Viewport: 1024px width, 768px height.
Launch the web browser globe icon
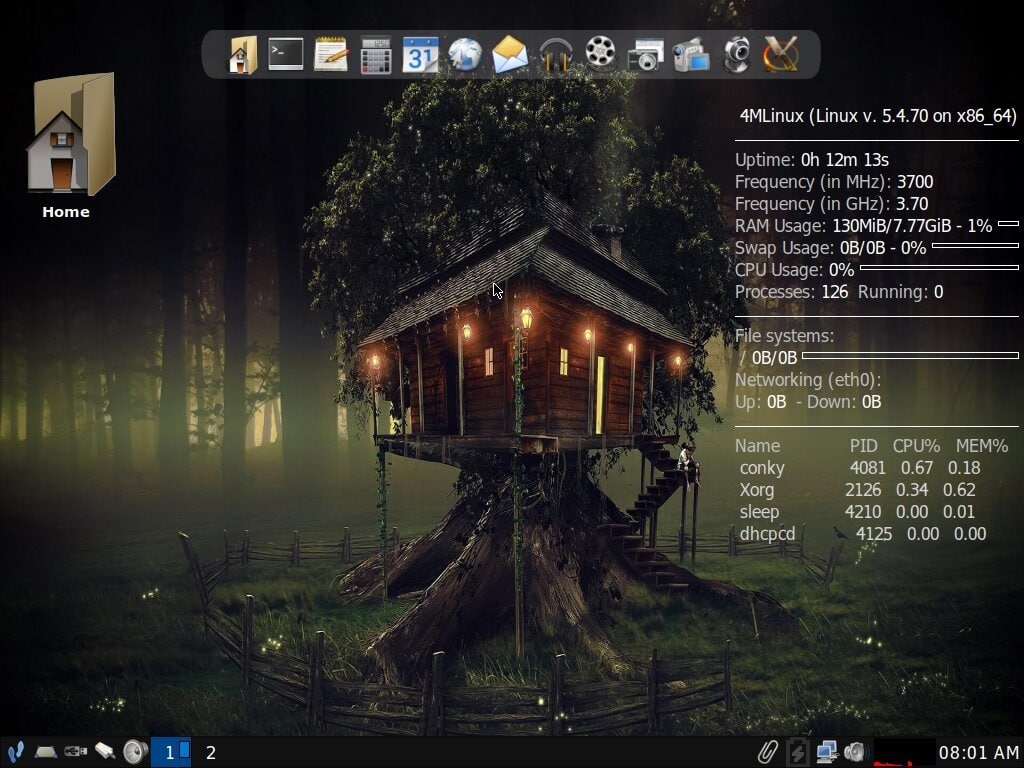[465, 54]
